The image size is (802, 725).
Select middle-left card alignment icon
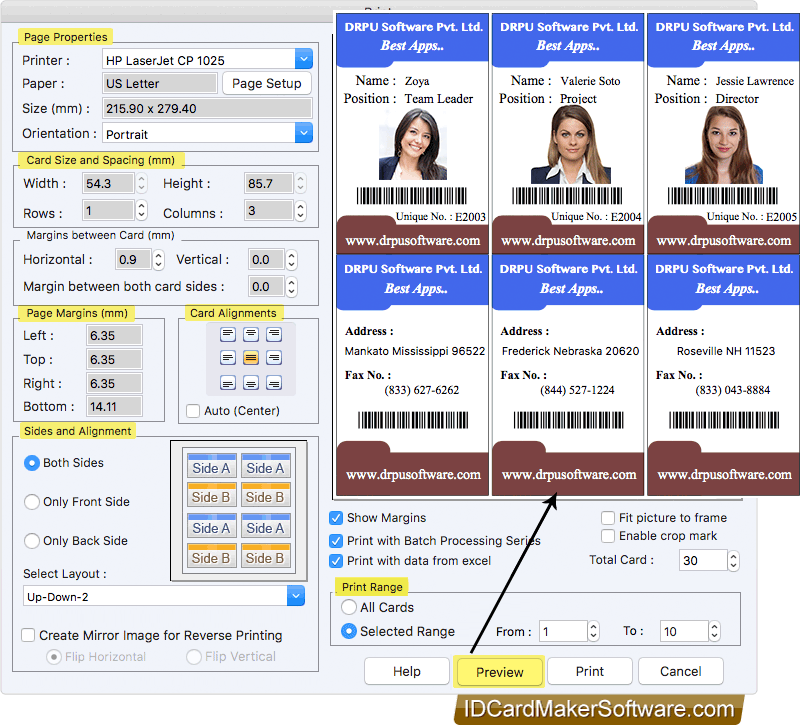point(228,358)
